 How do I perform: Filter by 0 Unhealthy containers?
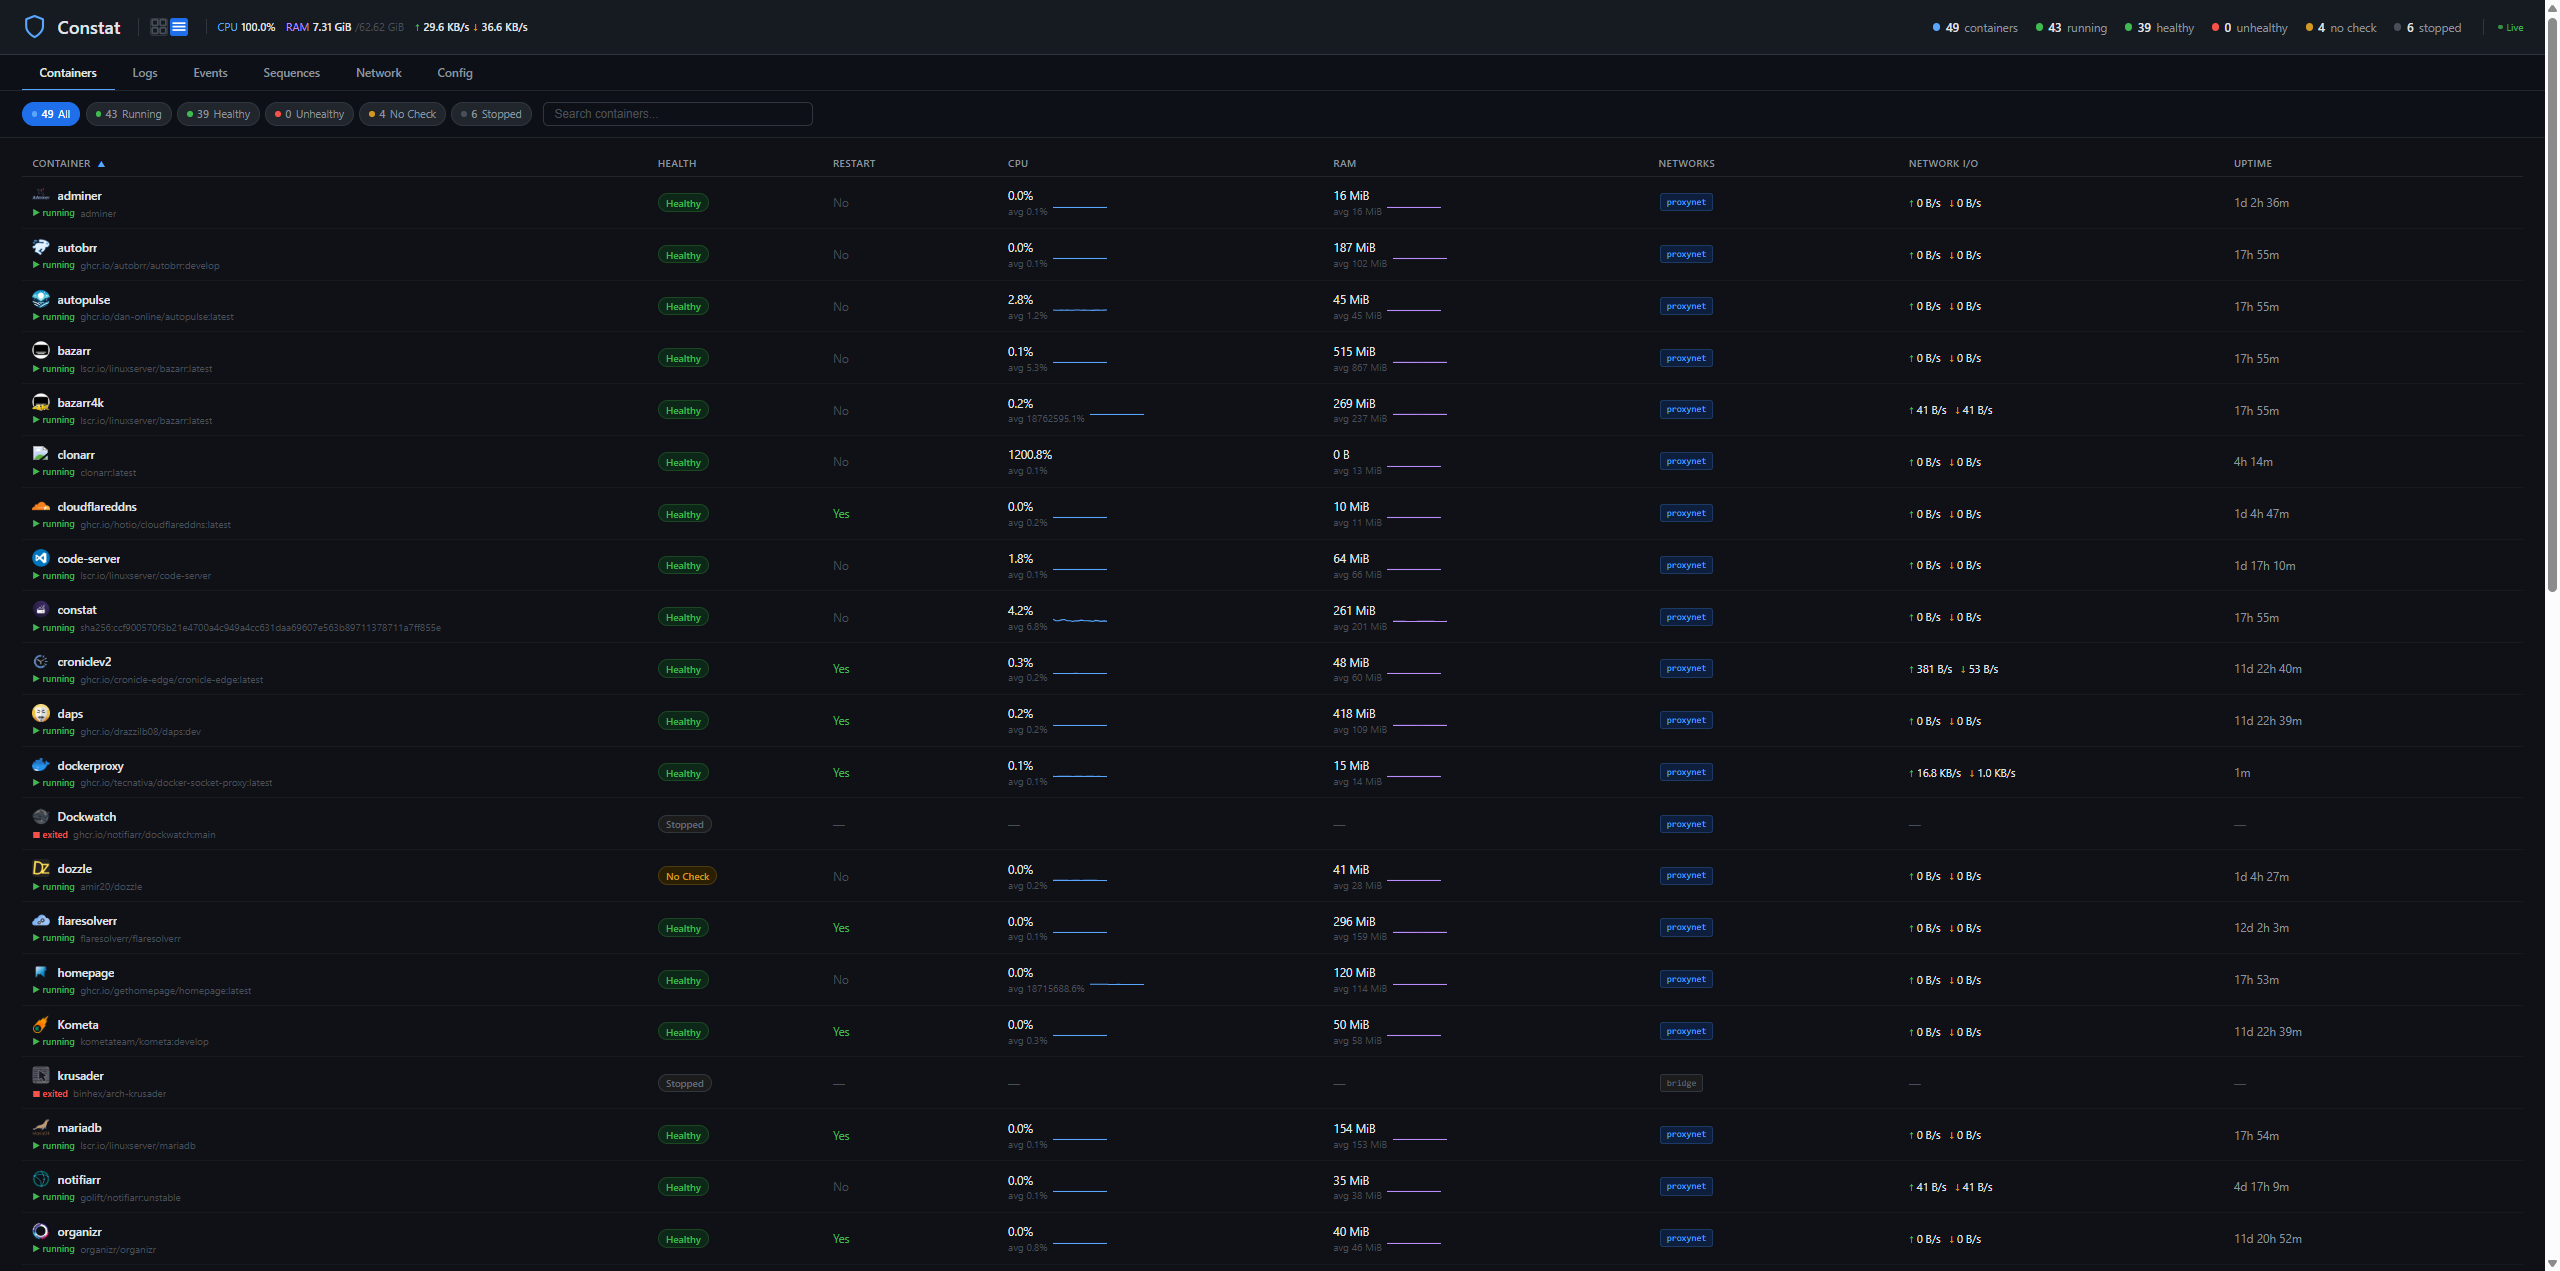pos(310,114)
